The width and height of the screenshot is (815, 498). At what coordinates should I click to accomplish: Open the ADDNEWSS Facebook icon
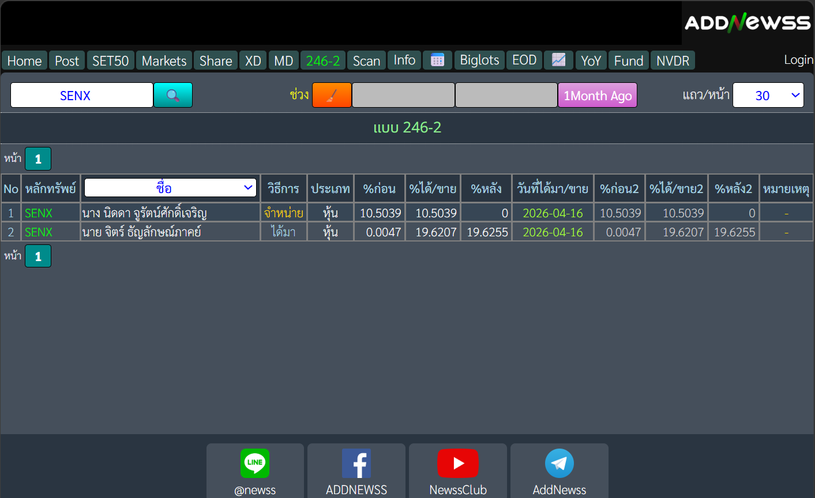(x=356, y=464)
